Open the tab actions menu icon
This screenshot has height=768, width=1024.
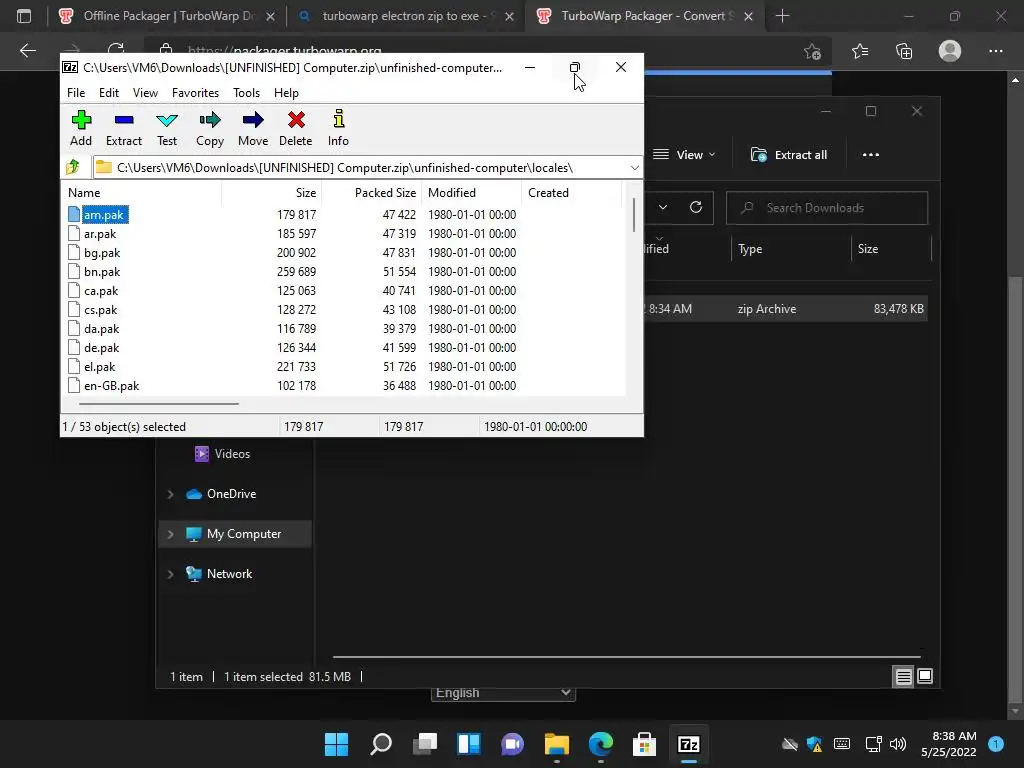pos(24,16)
